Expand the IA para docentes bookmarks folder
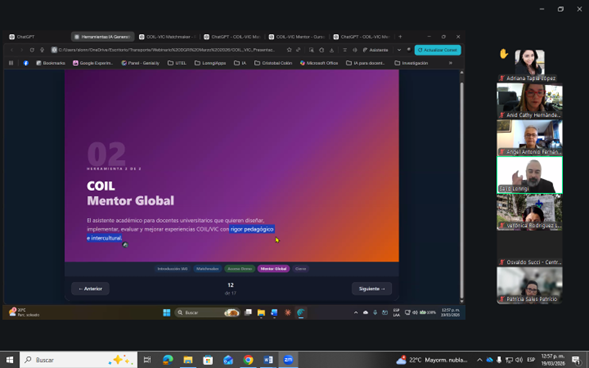 (365, 63)
